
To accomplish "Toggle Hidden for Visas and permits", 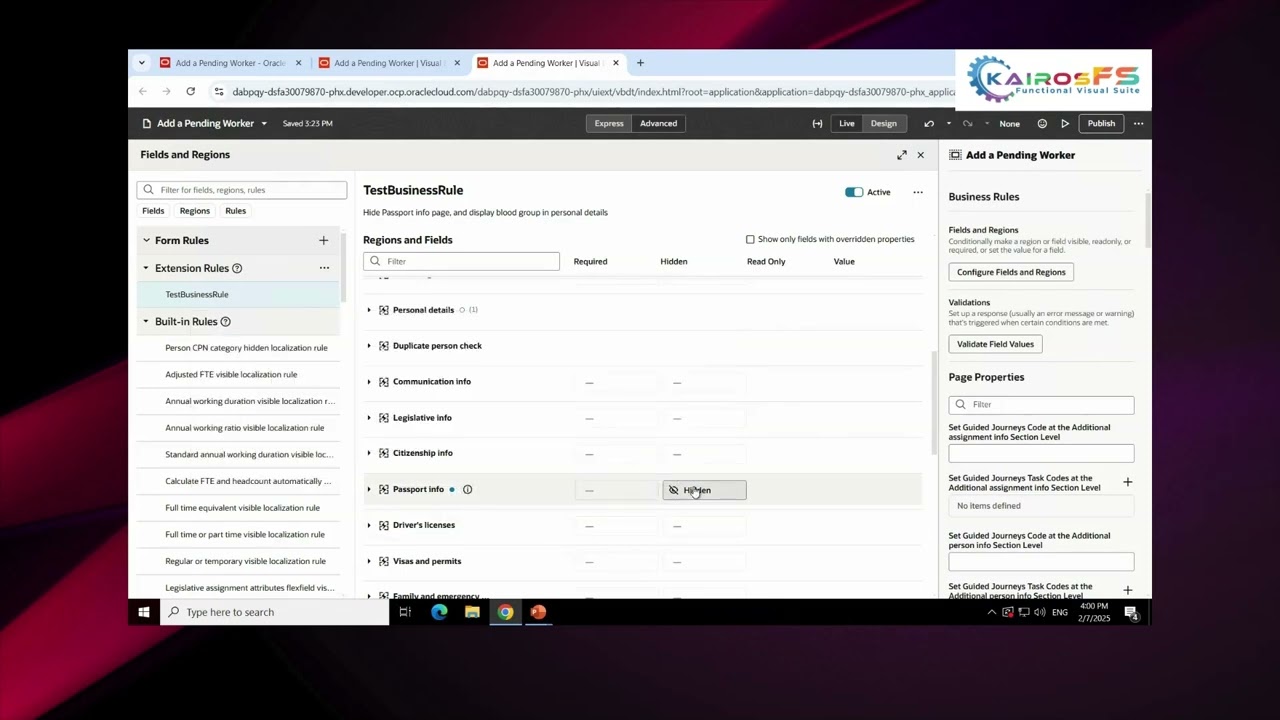I will [704, 561].
